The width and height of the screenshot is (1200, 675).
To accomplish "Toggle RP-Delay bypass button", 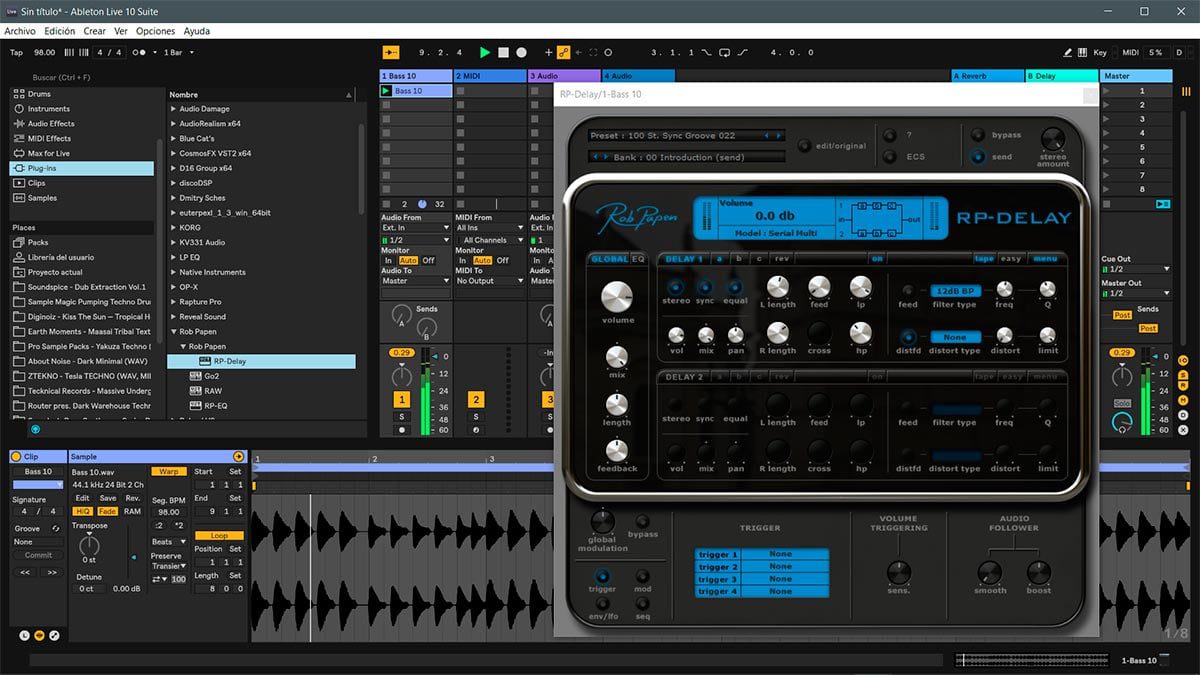I will pyautogui.click(x=976, y=133).
